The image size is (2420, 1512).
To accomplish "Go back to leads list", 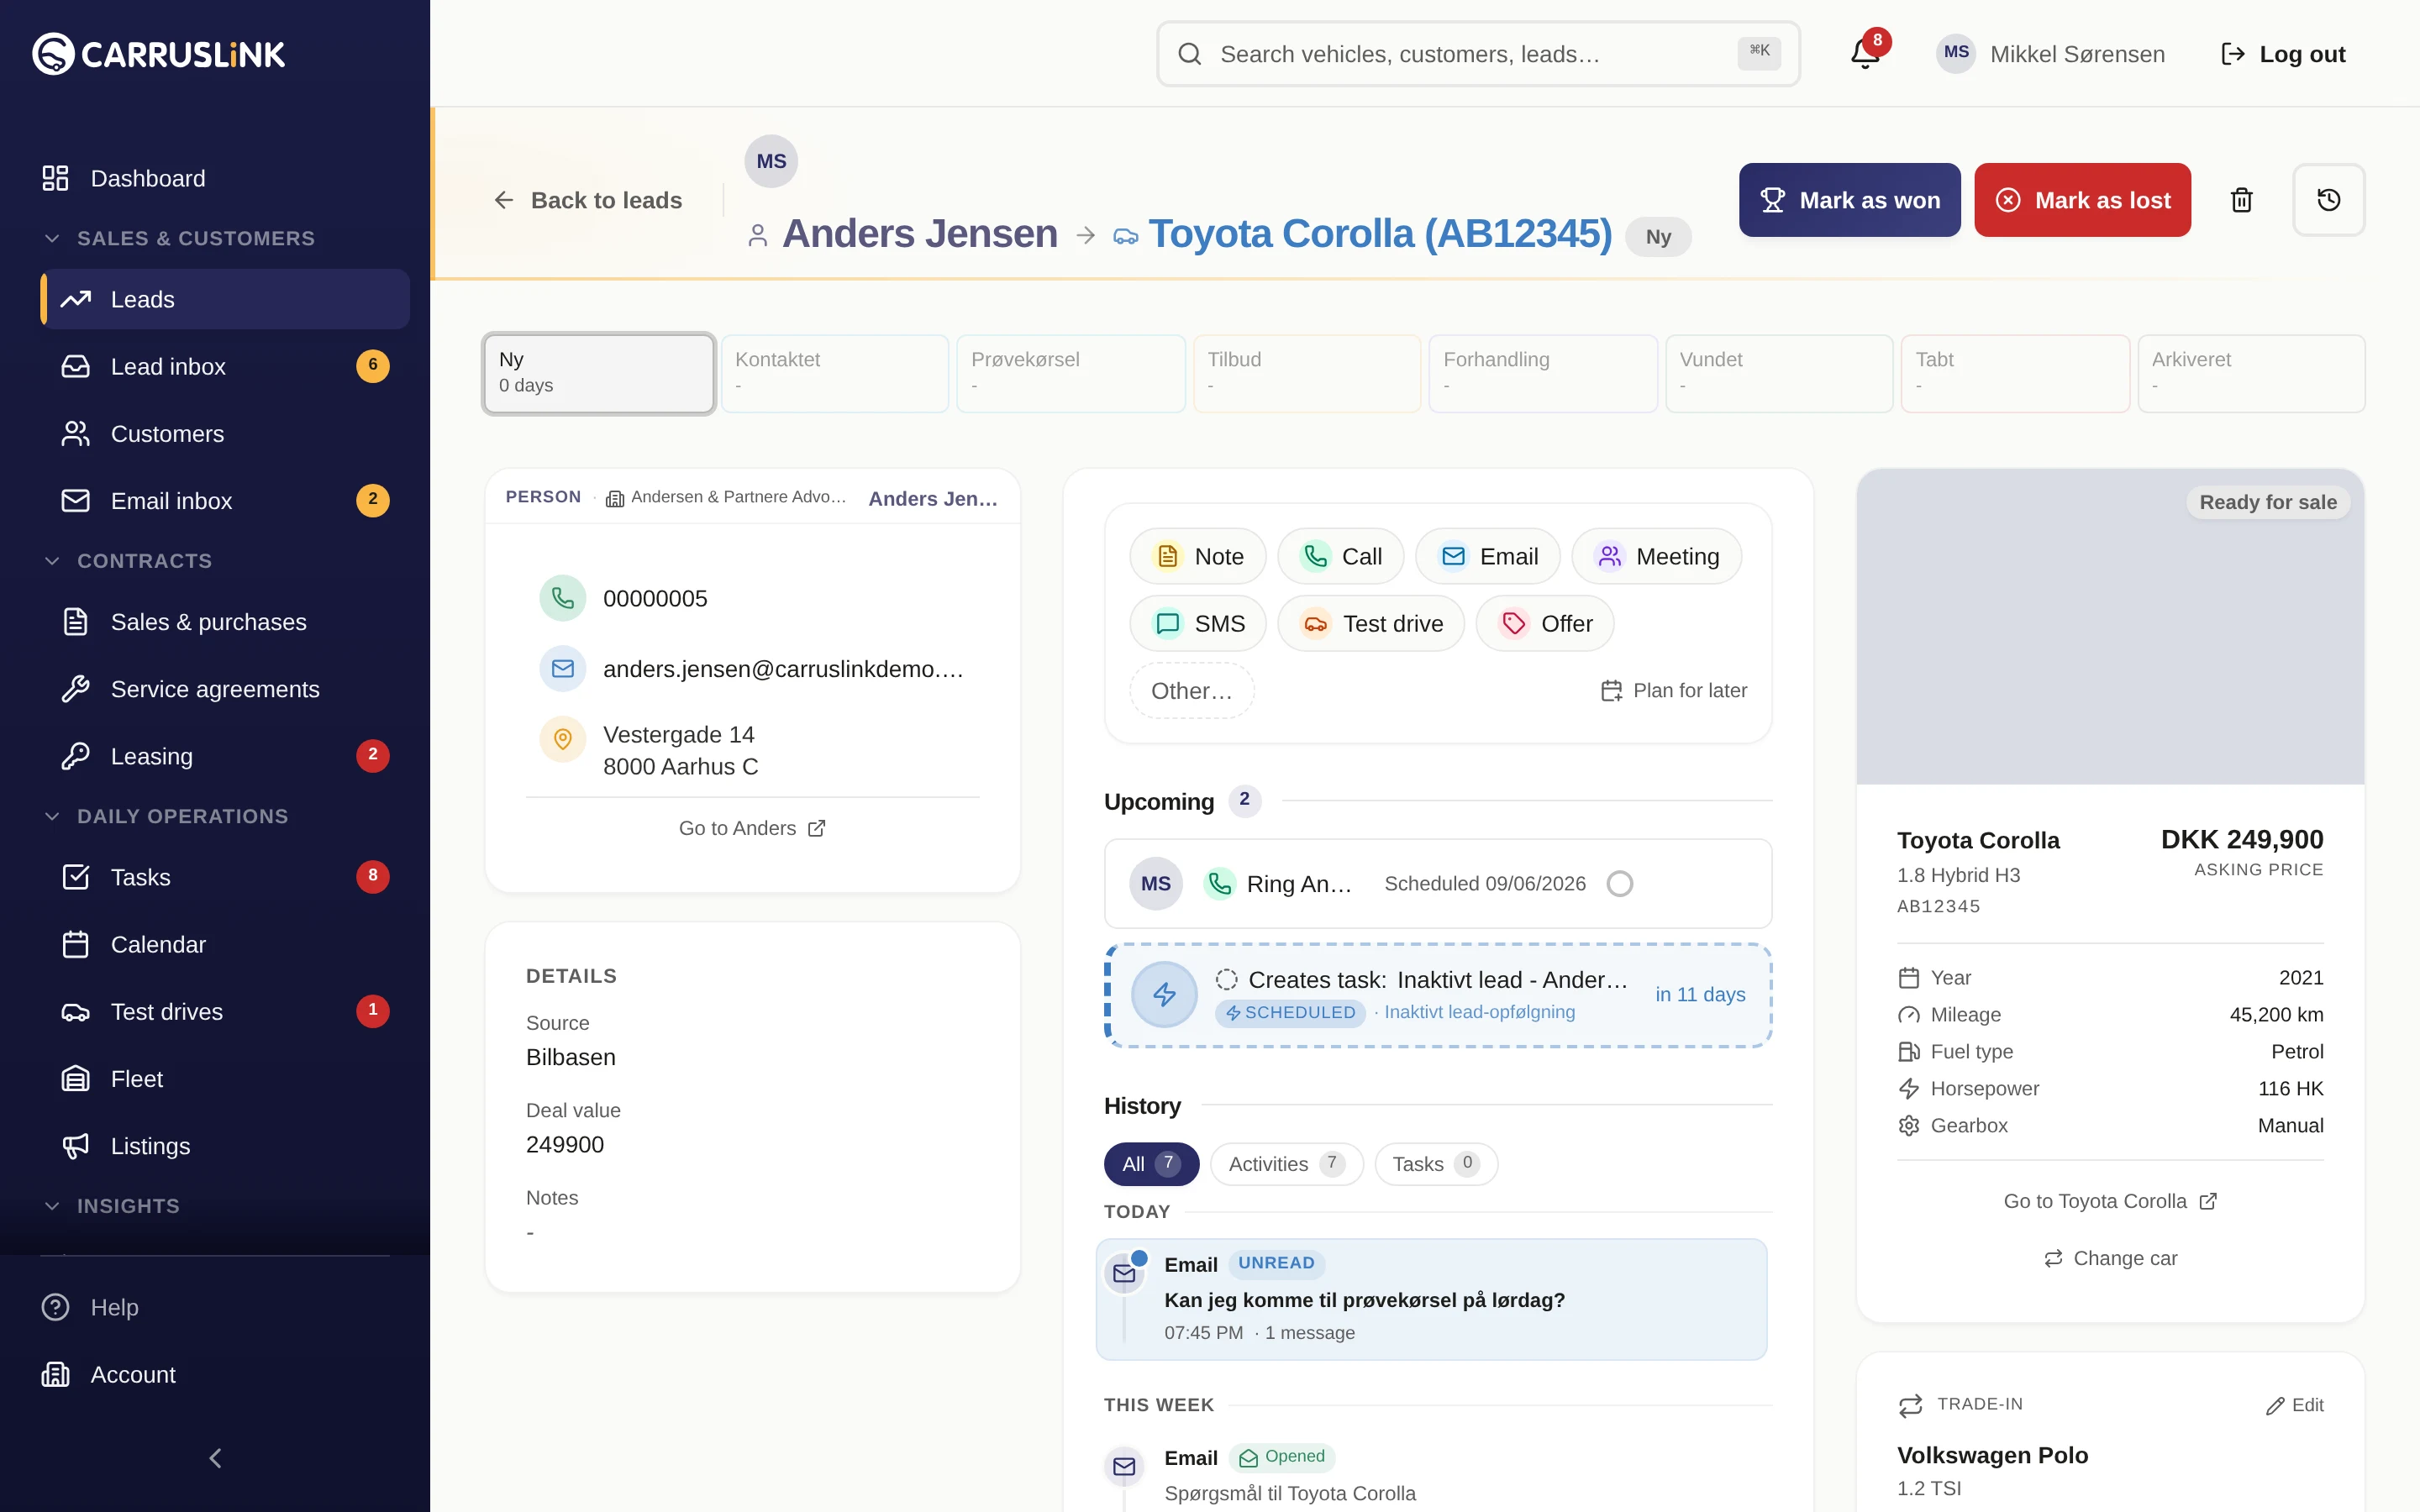I will 588,200.
